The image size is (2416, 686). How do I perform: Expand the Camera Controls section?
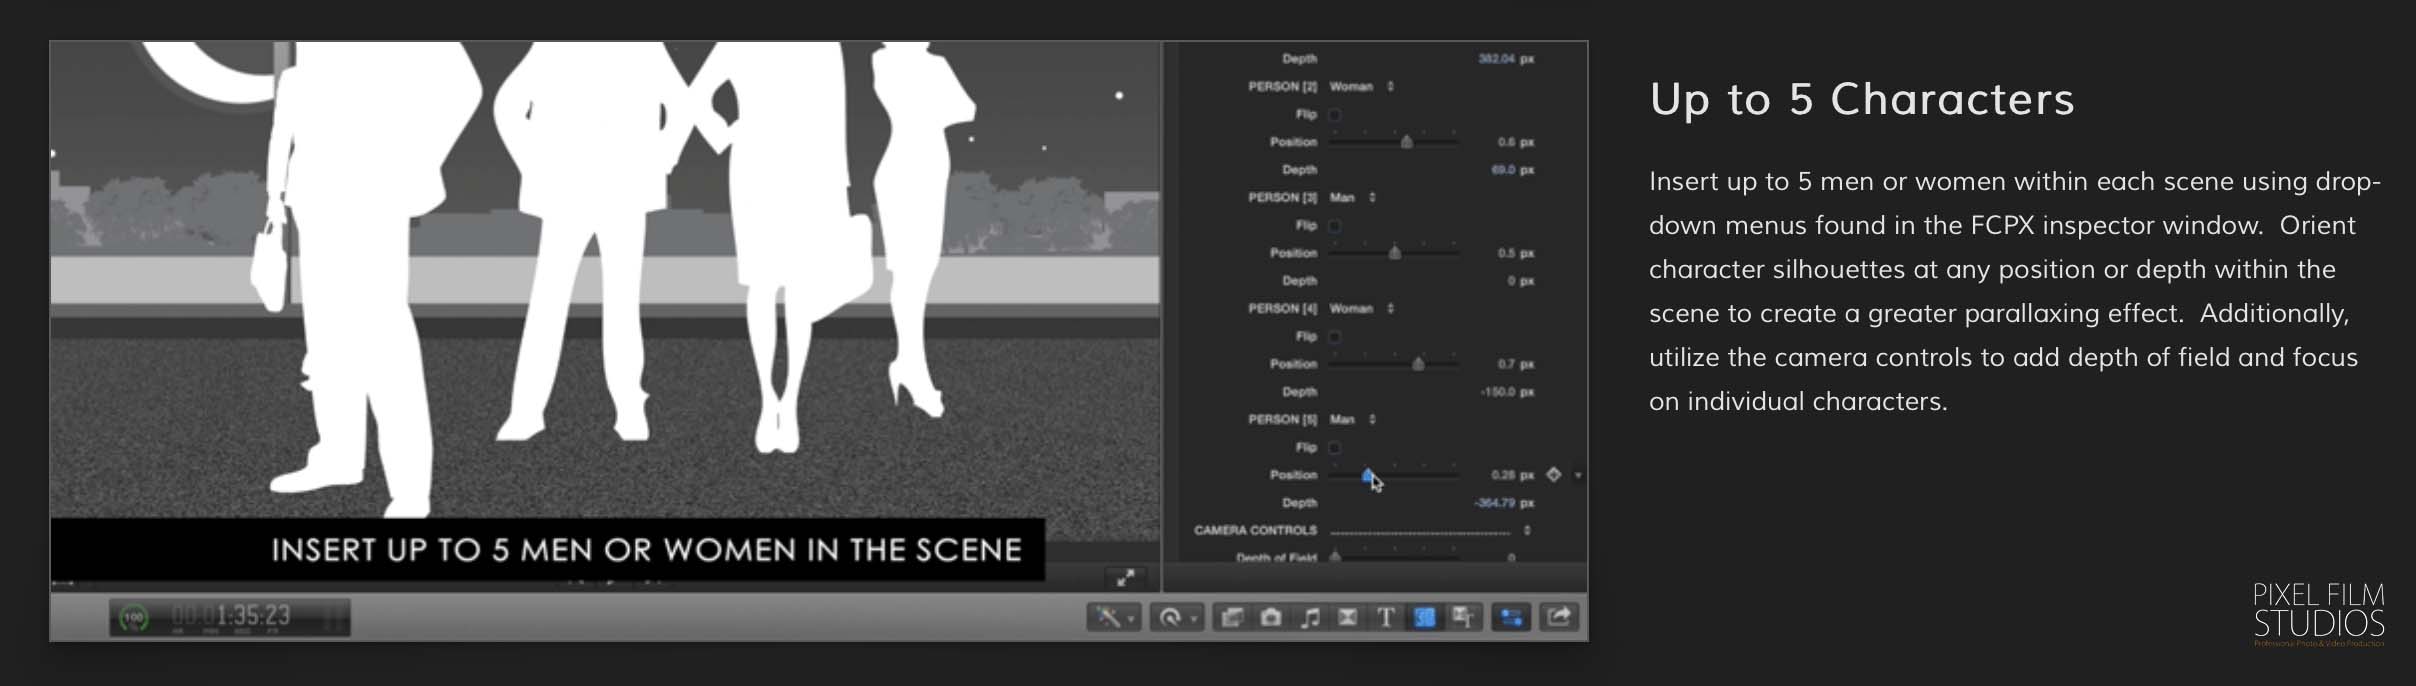click(1526, 530)
